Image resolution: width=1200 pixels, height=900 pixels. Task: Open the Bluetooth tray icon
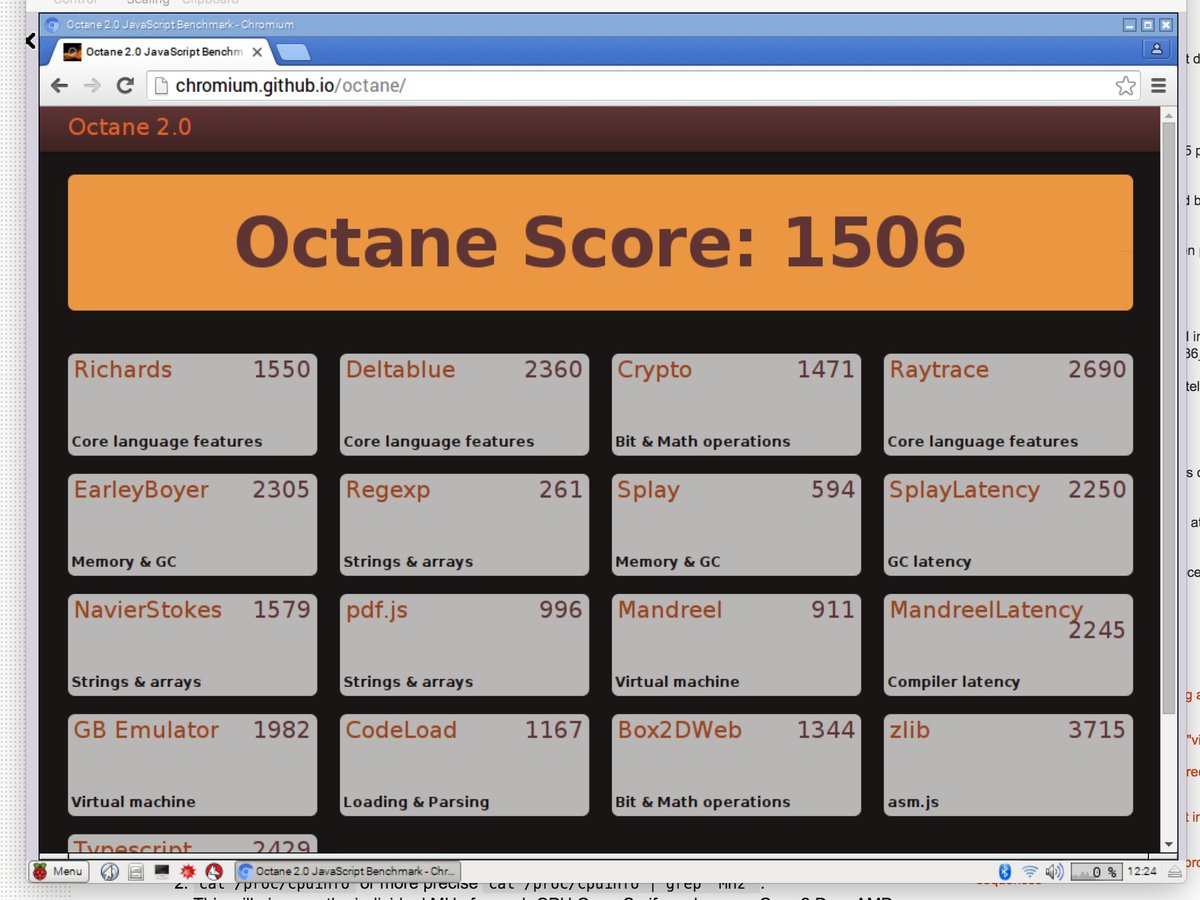point(1005,872)
